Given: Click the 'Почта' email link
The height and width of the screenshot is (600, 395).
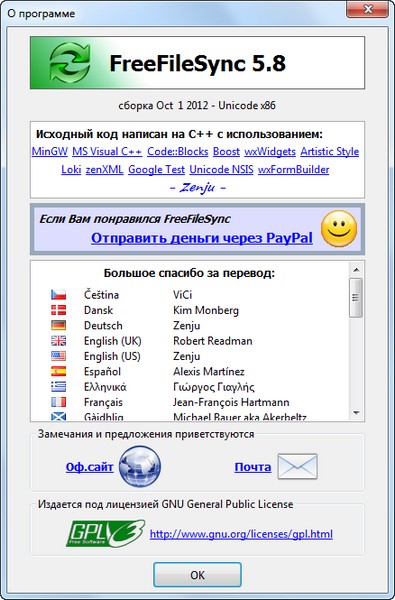Looking at the screenshot, I should point(253,467).
